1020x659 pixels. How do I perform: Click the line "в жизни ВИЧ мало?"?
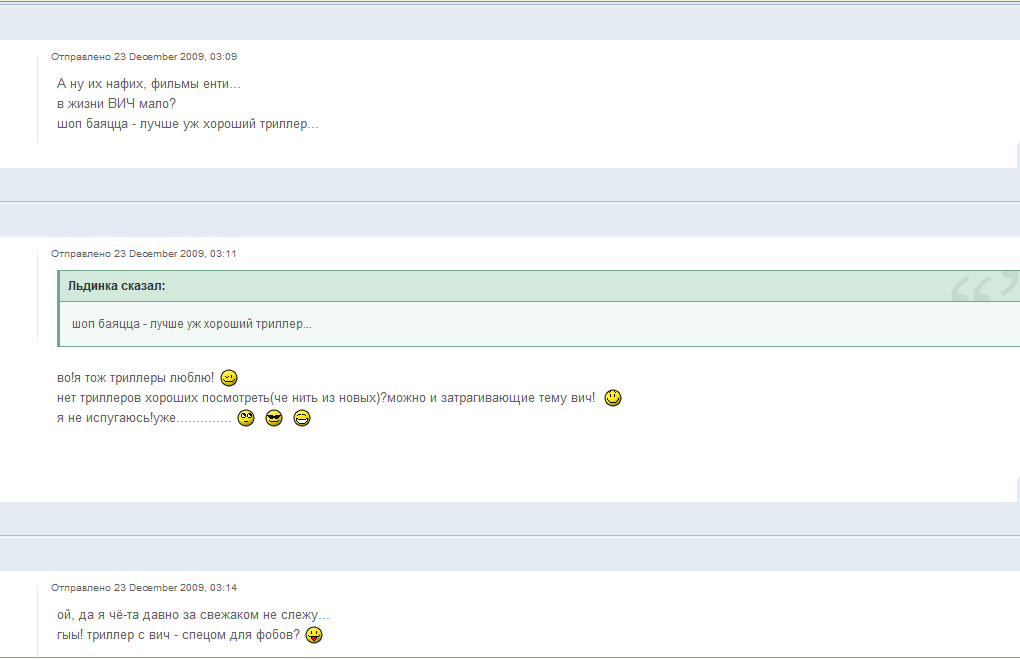coord(117,104)
